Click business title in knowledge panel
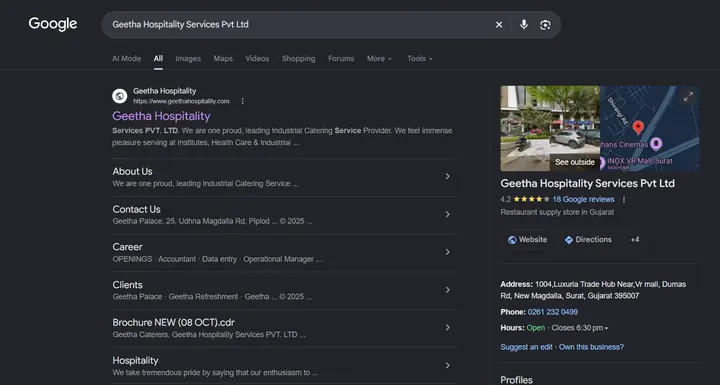This screenshot has height=385, width=720. (588, 183)
